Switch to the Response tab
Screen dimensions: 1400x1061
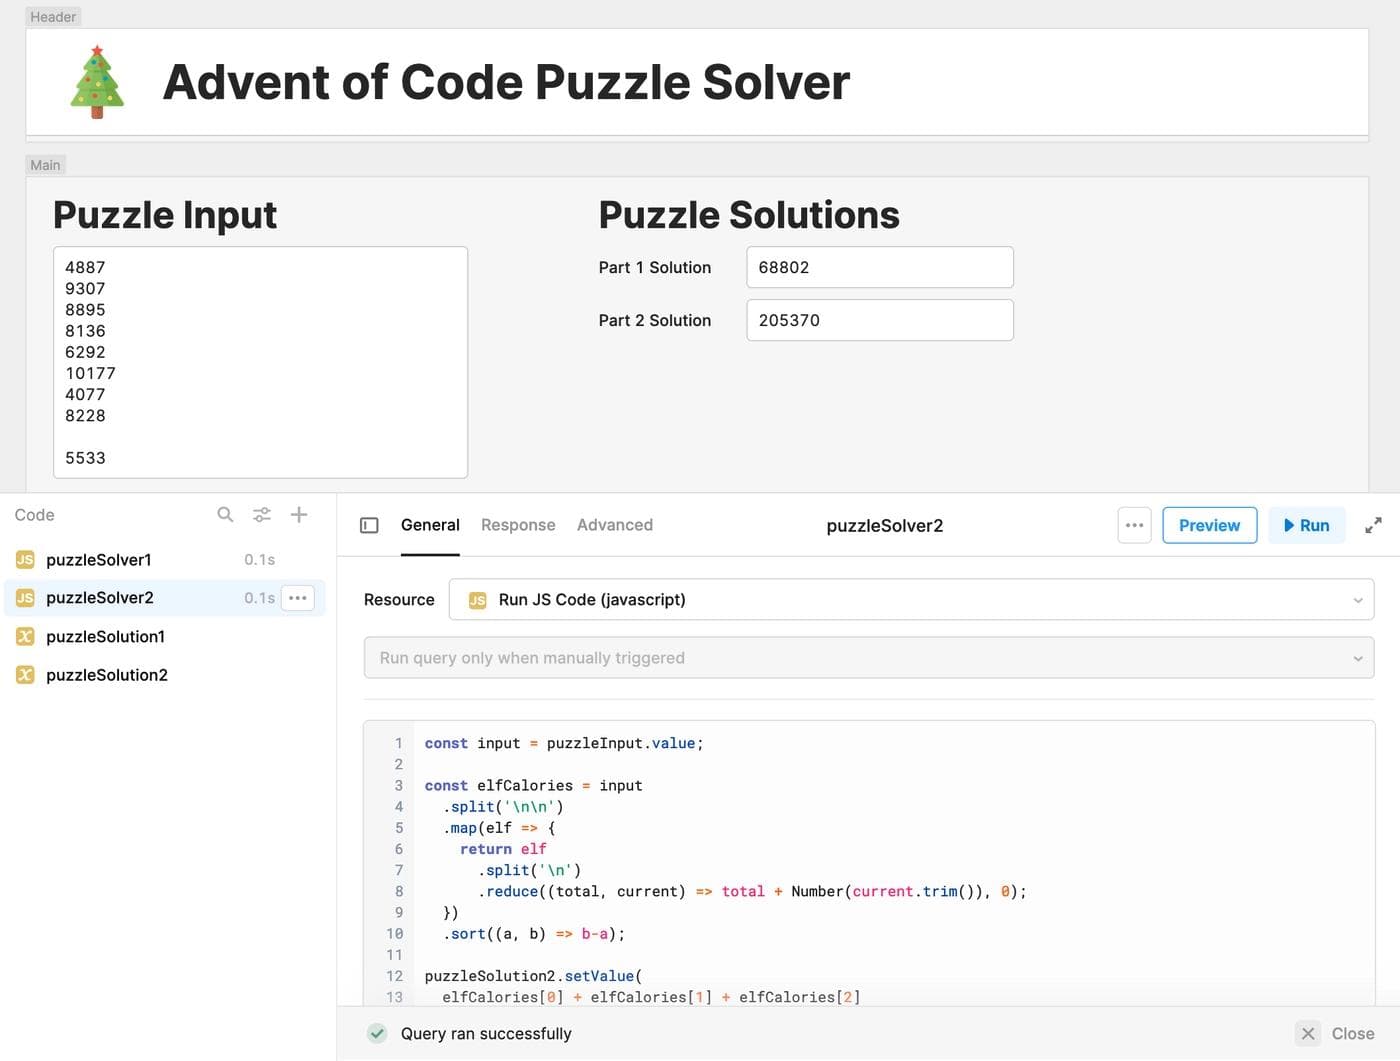[x=518, y=524]
